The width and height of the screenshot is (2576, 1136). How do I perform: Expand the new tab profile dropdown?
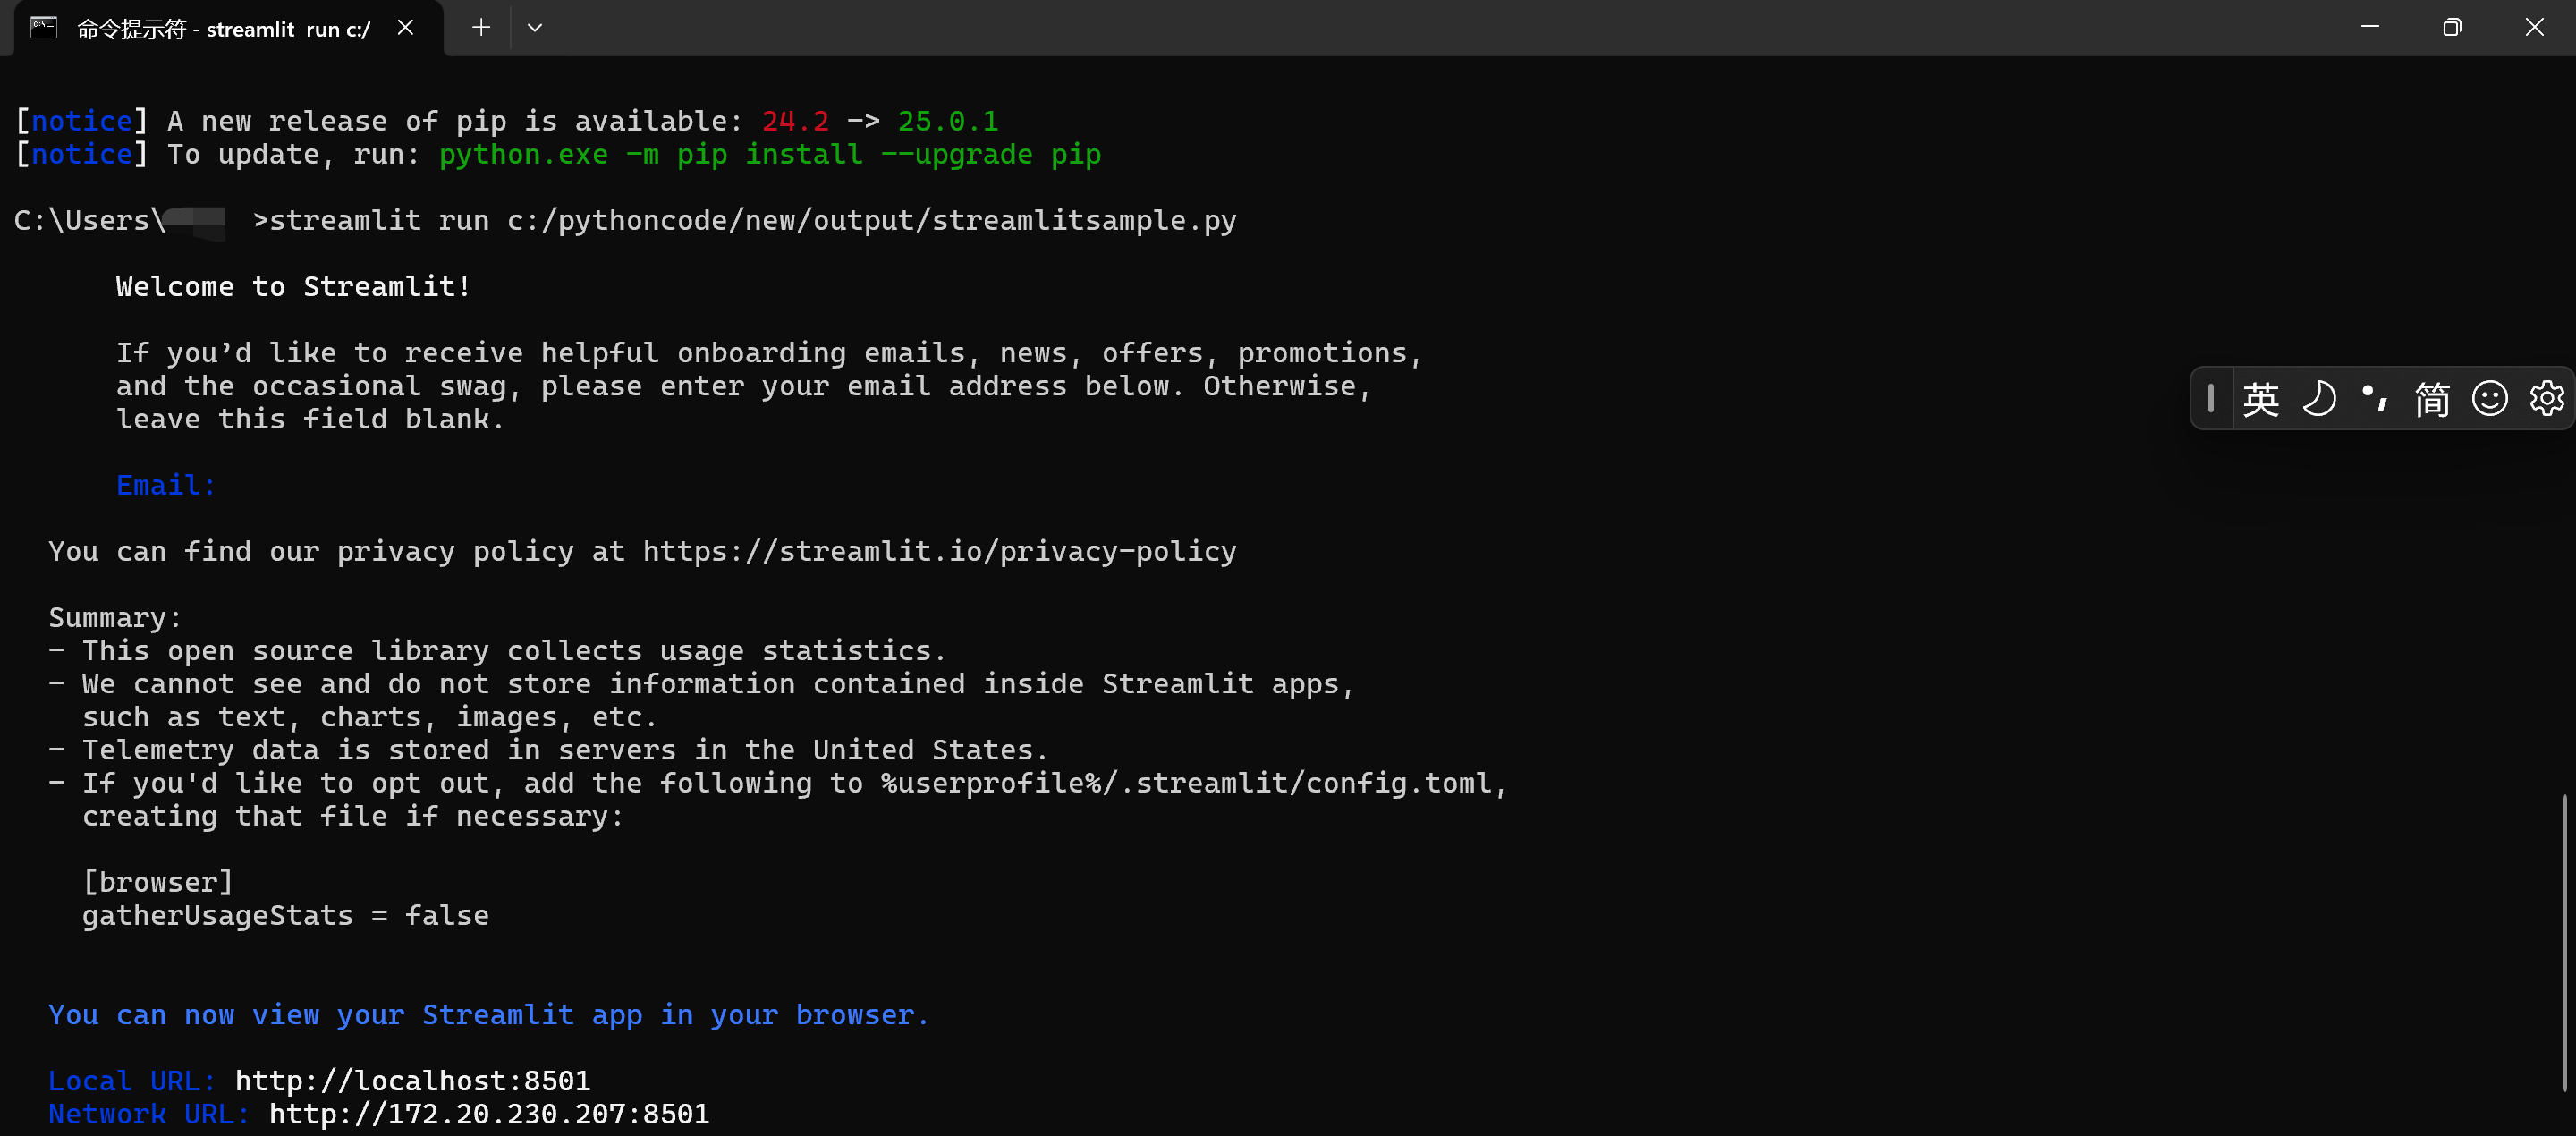point(535,28)
